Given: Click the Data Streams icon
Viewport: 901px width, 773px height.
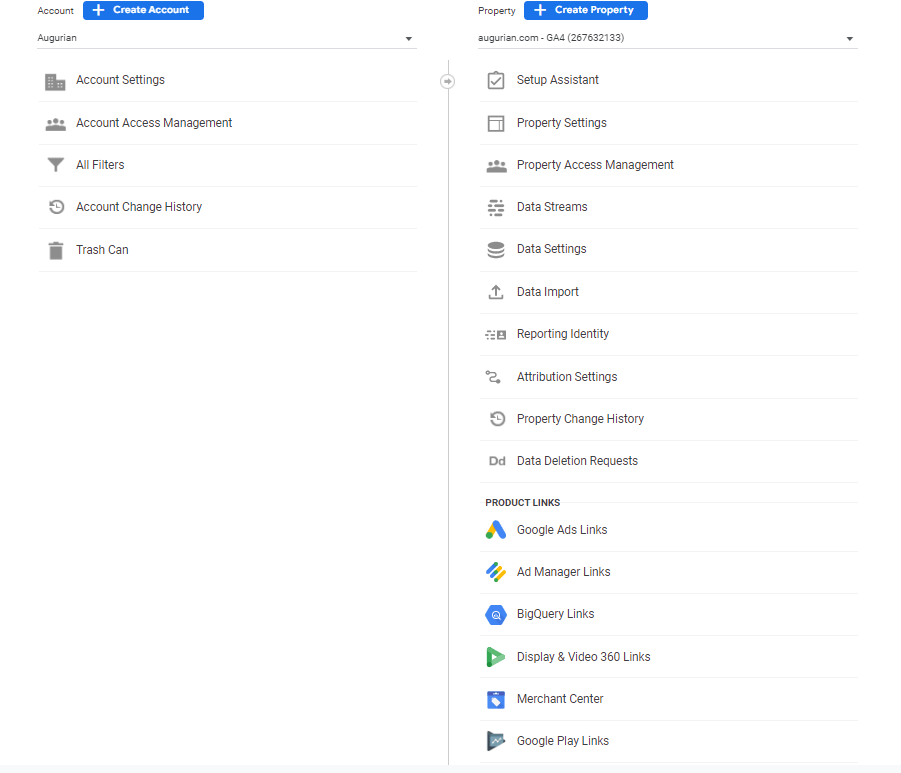Looking at the screenshot, I should [496, 207].
